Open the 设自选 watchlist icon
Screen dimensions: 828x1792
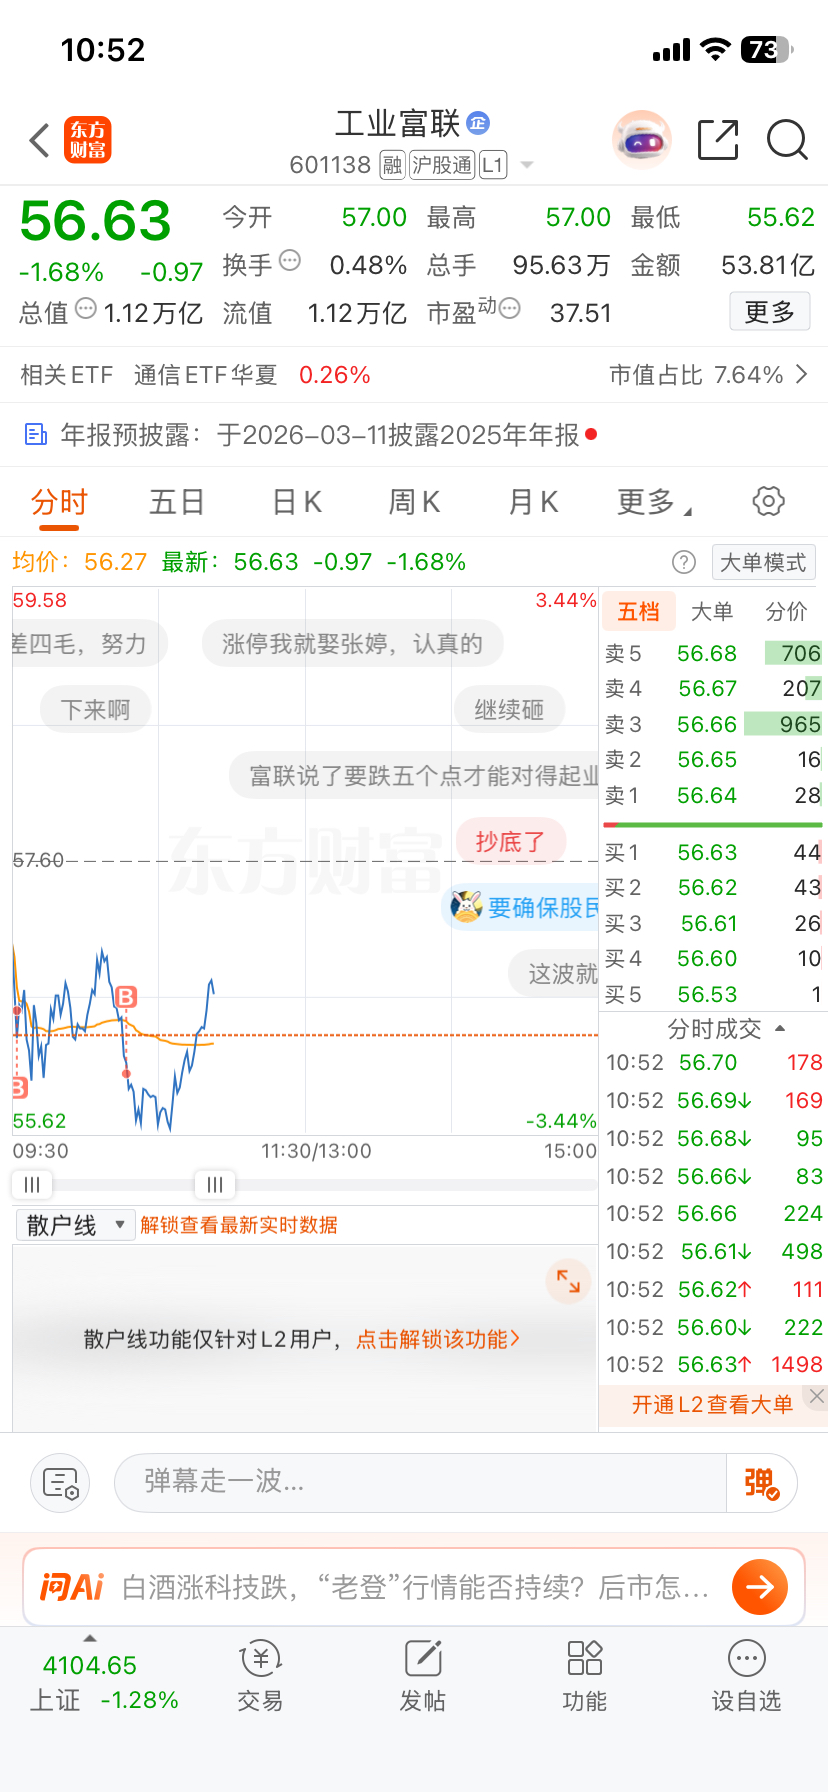click(x=747, y=1677)
